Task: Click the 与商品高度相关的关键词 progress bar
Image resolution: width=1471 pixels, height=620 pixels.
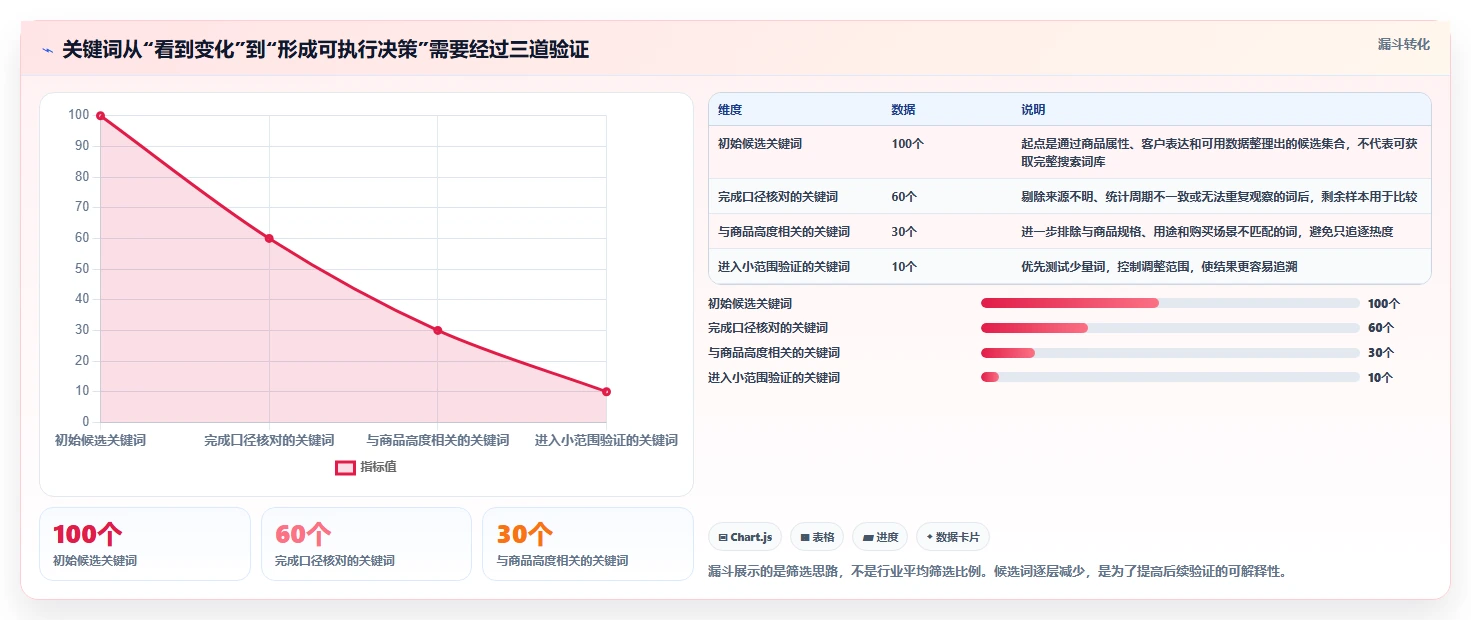Action: click(x=1170, y=352)
